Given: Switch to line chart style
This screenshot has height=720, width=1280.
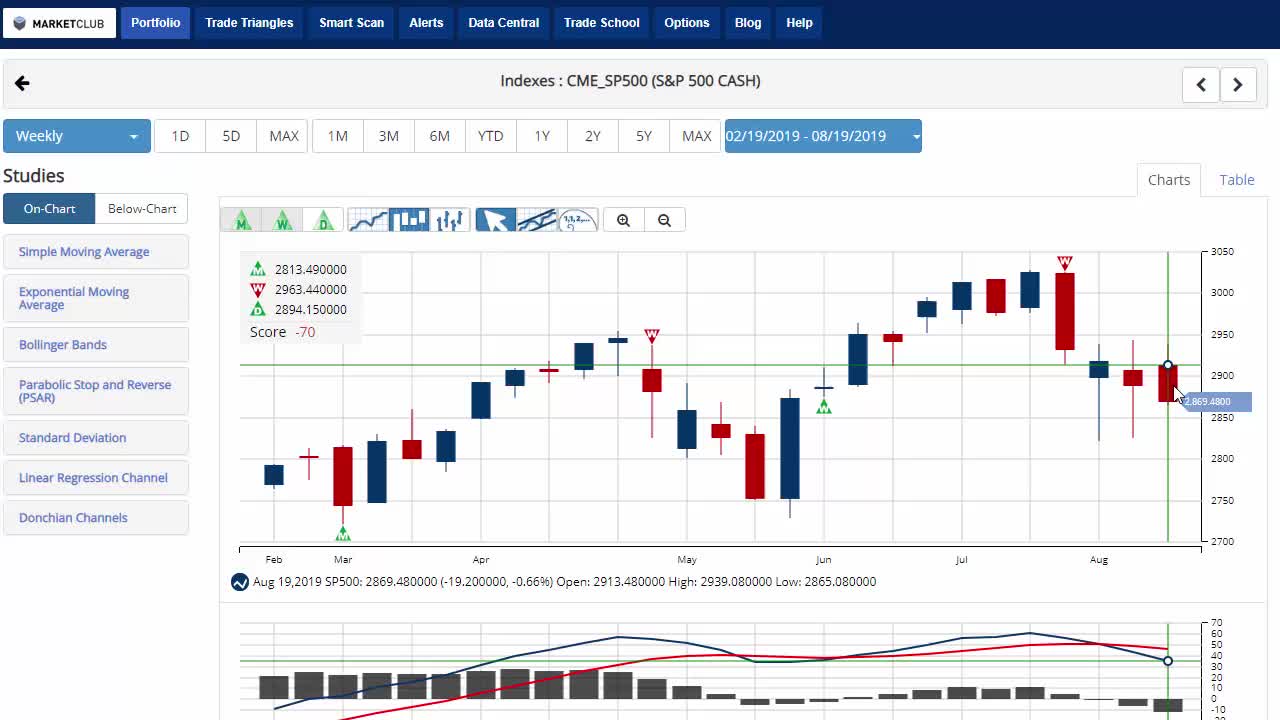Looking at the screenshot, I should point(368,220).
